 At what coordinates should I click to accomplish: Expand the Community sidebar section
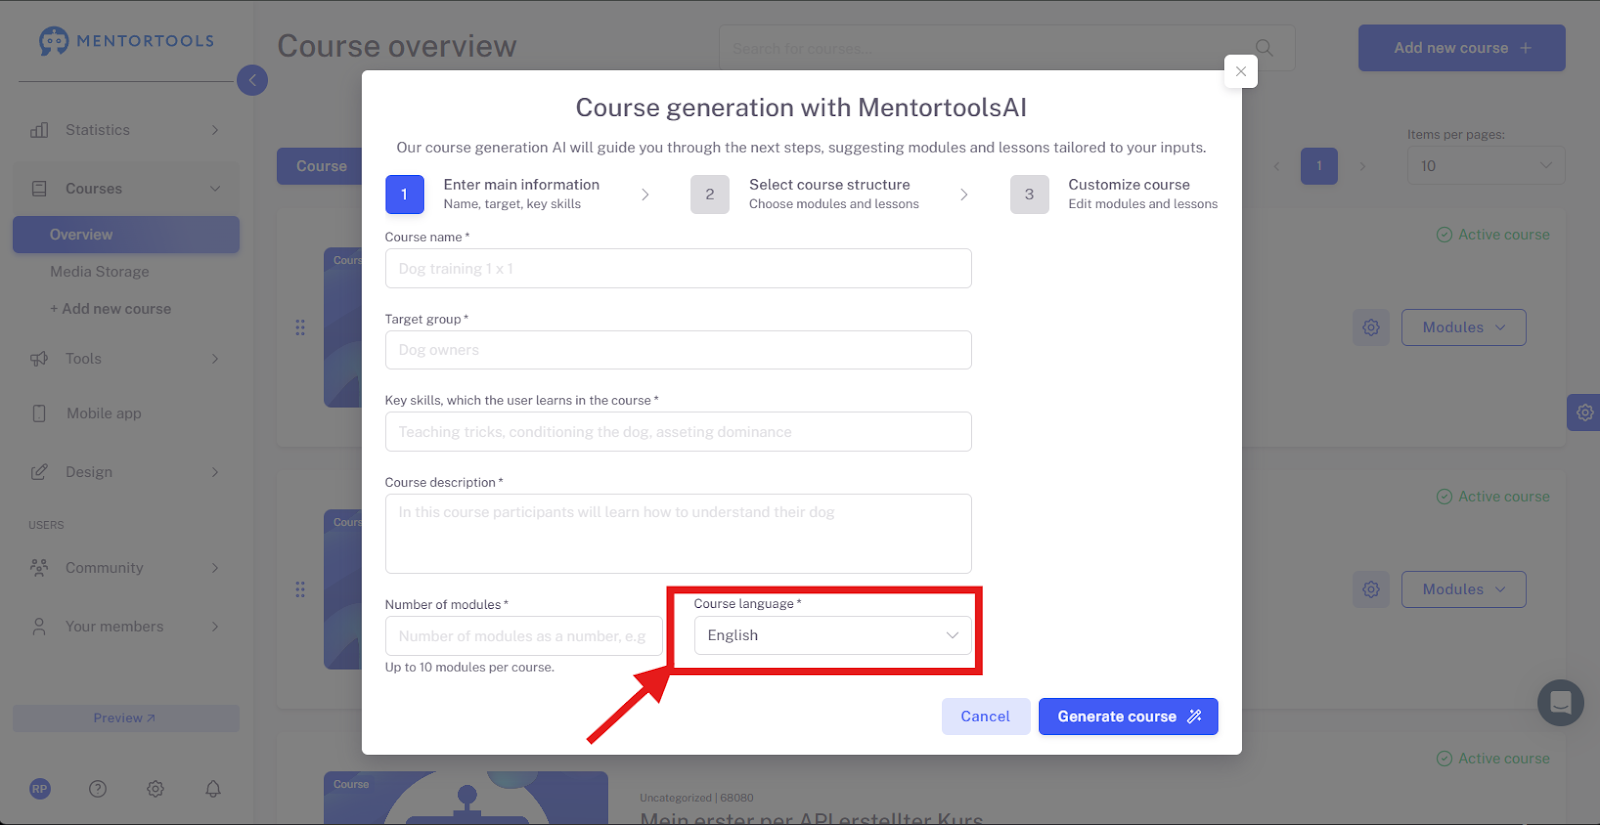coord(126,568)
